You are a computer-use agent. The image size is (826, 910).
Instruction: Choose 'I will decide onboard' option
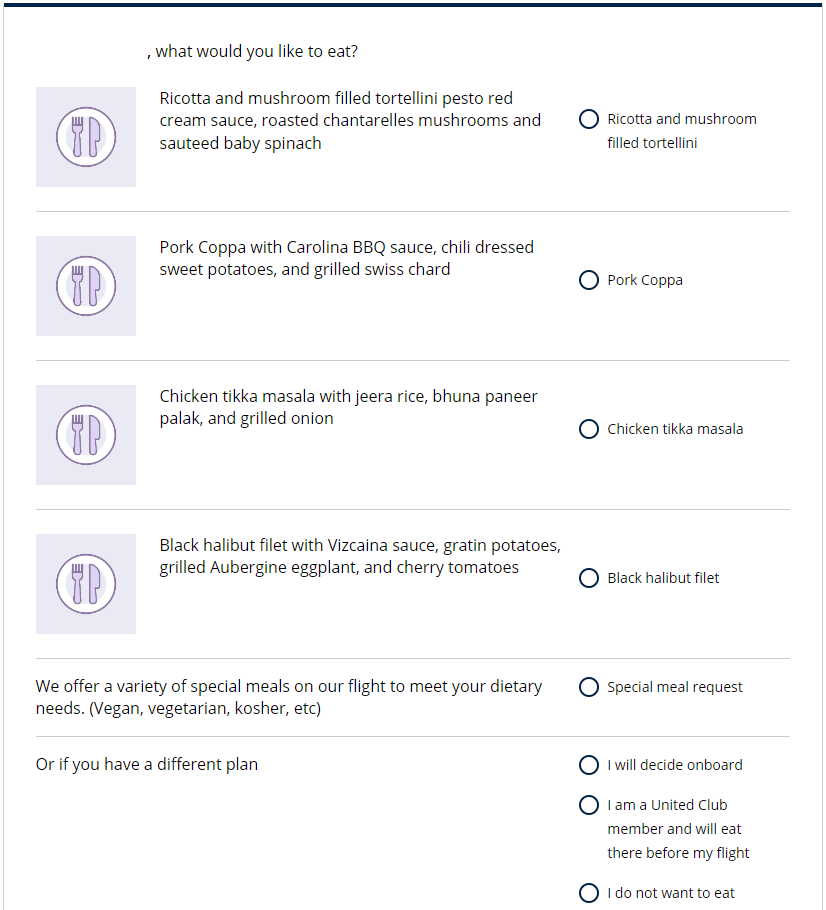[x=589, y=765]
